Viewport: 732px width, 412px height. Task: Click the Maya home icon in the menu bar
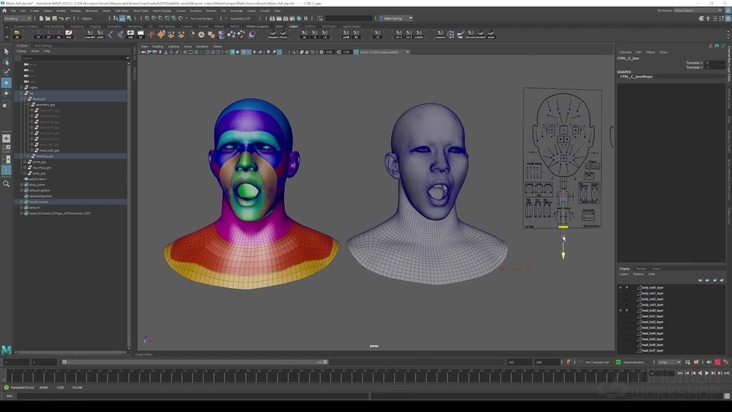click(x=4, y=11)
